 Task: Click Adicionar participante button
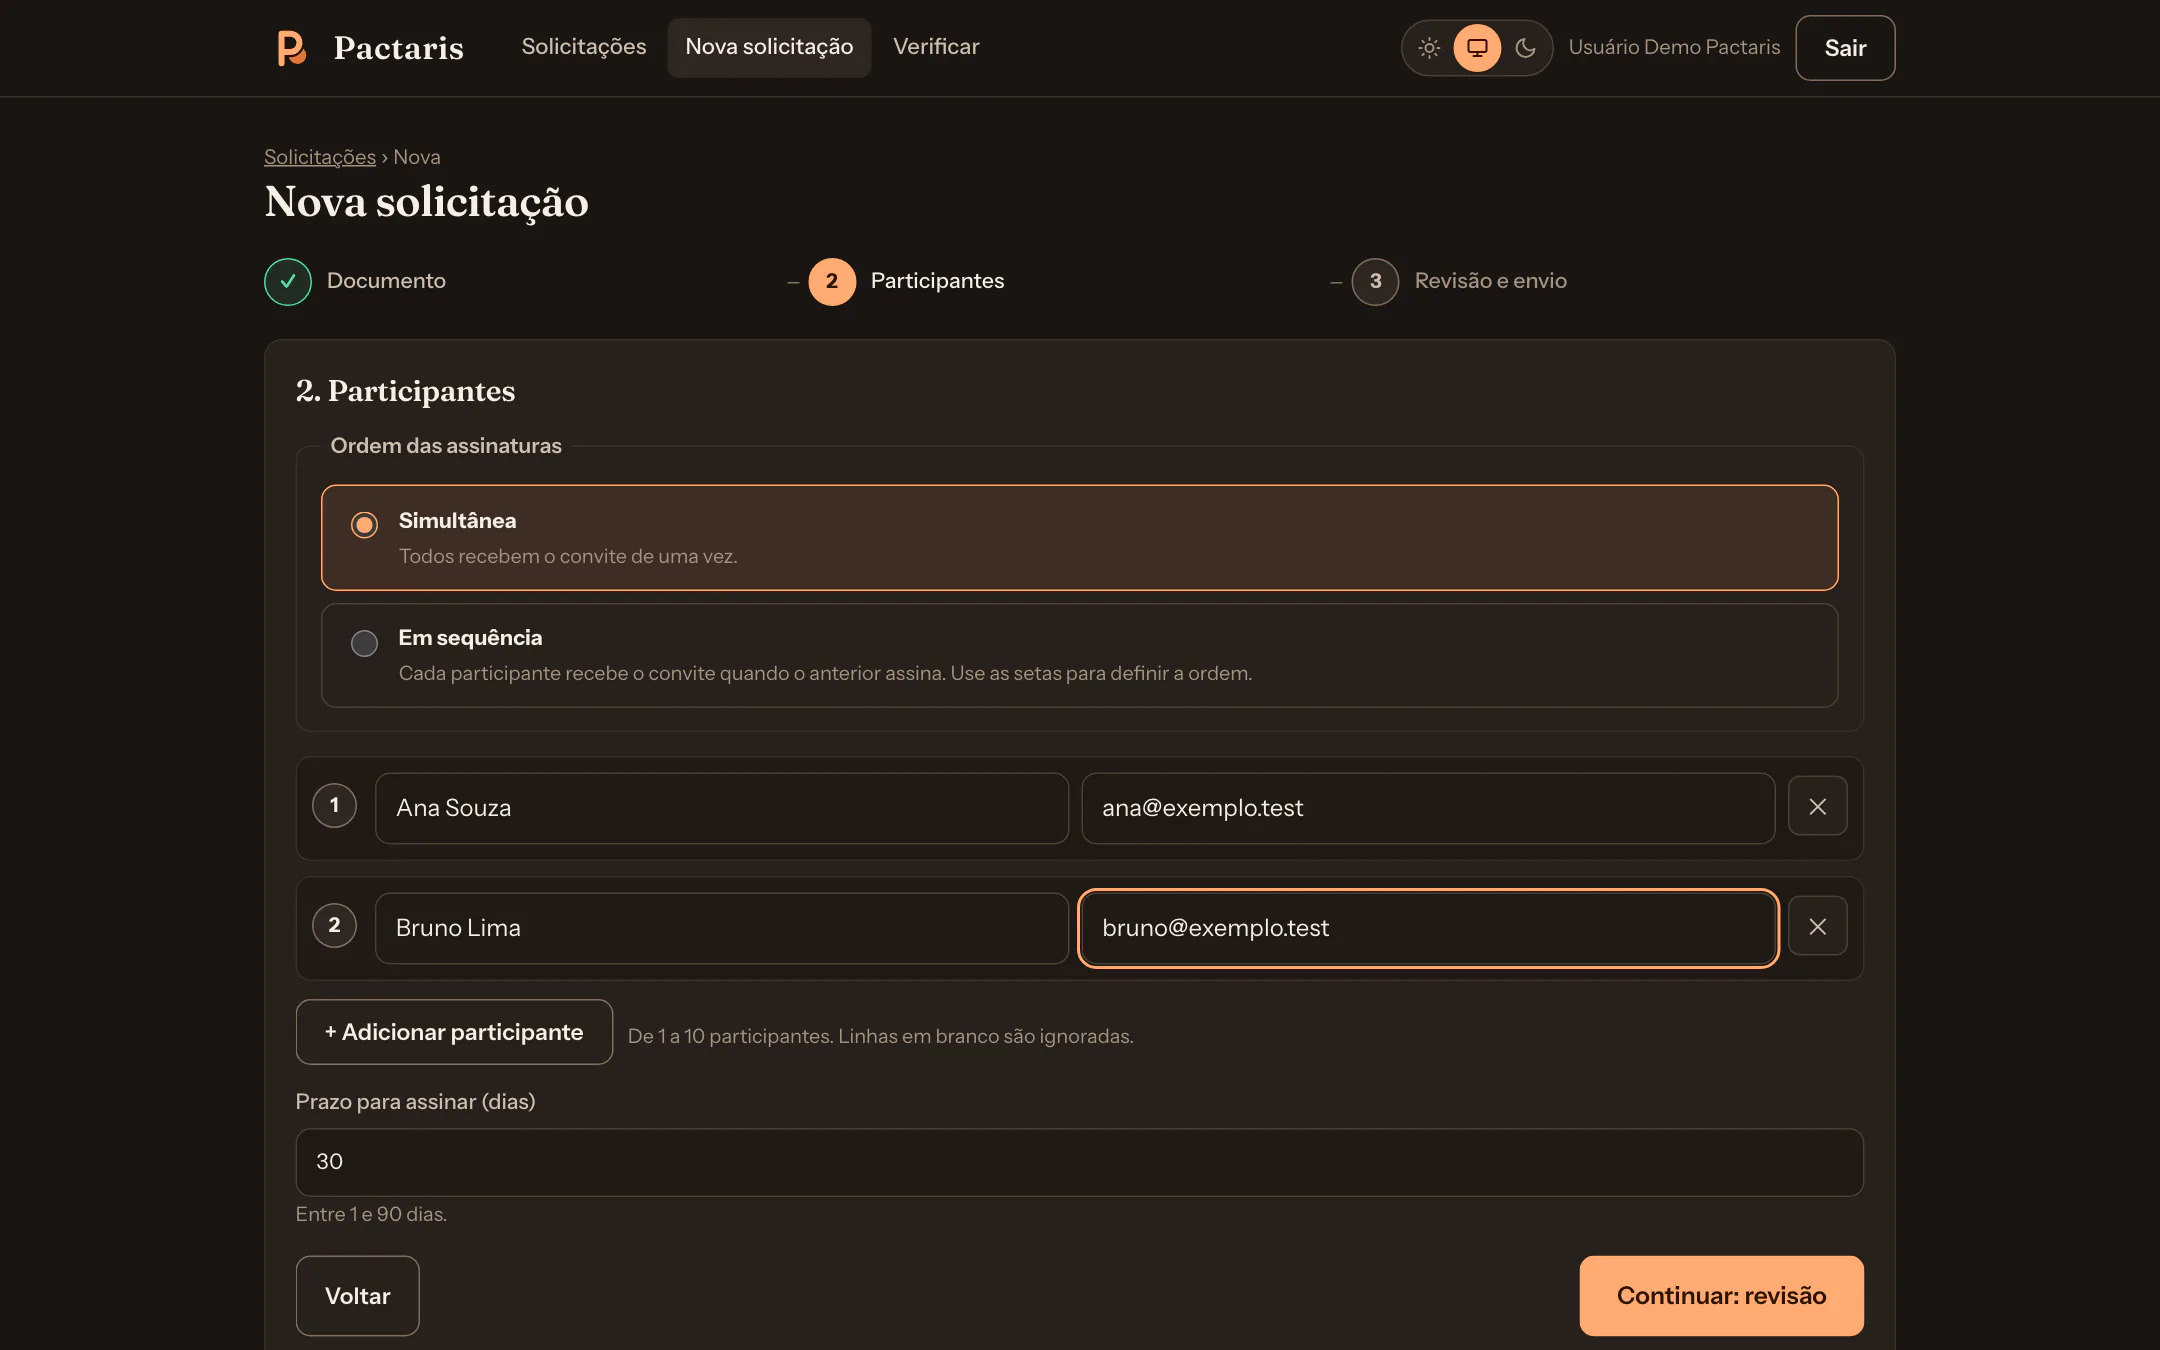coord(454,1032)
